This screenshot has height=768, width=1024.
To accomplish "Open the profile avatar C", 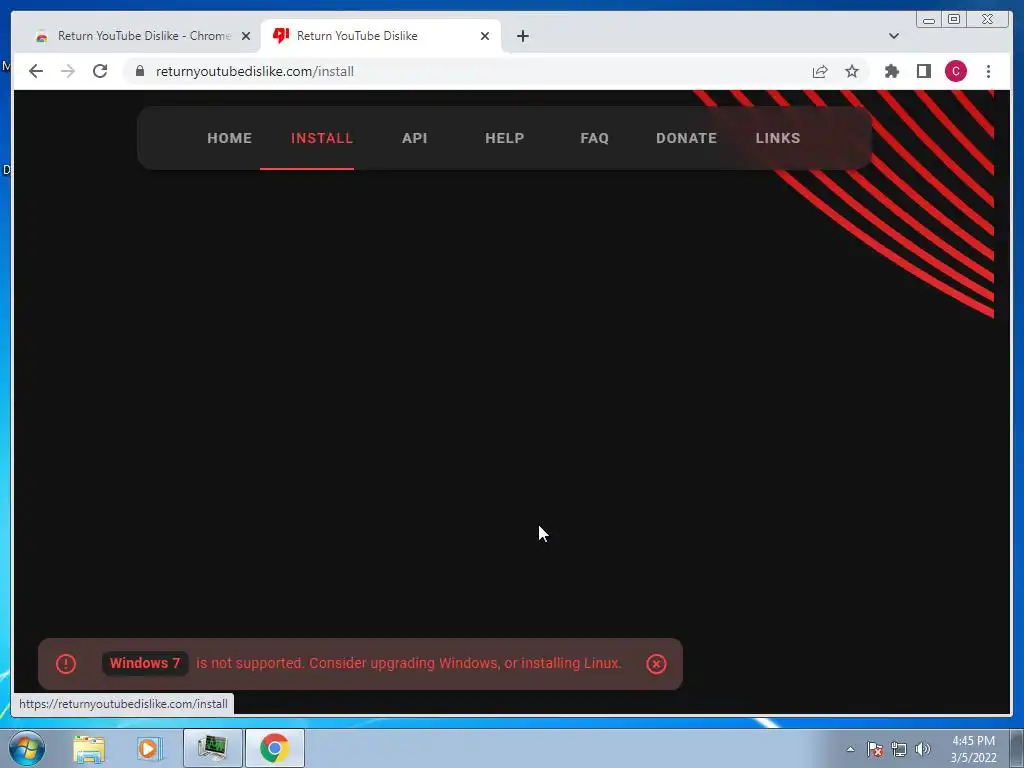I will tap(955, 71).
